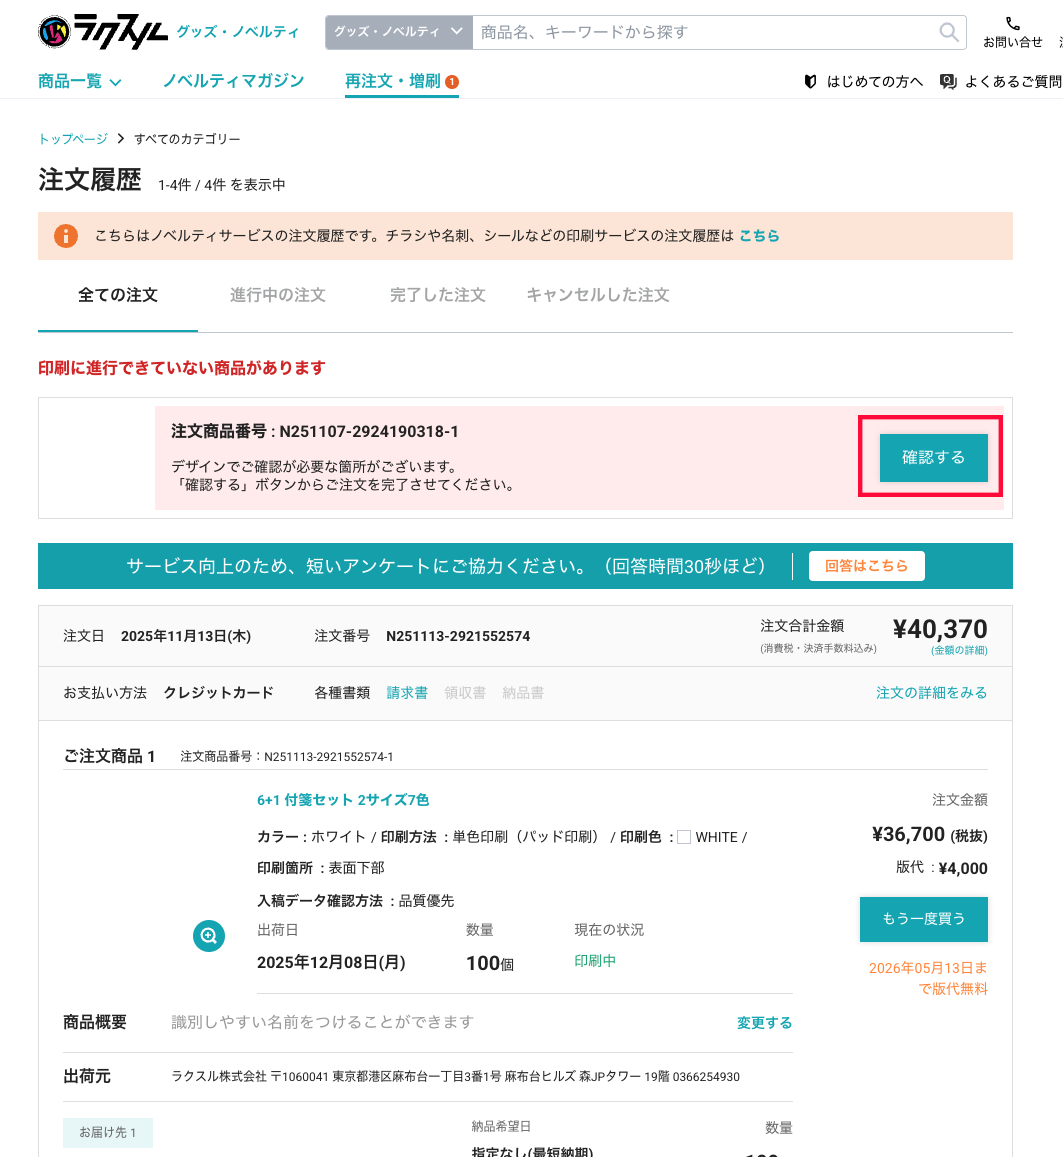Screen dimensions: 1063x1157
Task: Click 注文商品番号 N251107-2924190318-1 text
Action: tap(315, 432)
